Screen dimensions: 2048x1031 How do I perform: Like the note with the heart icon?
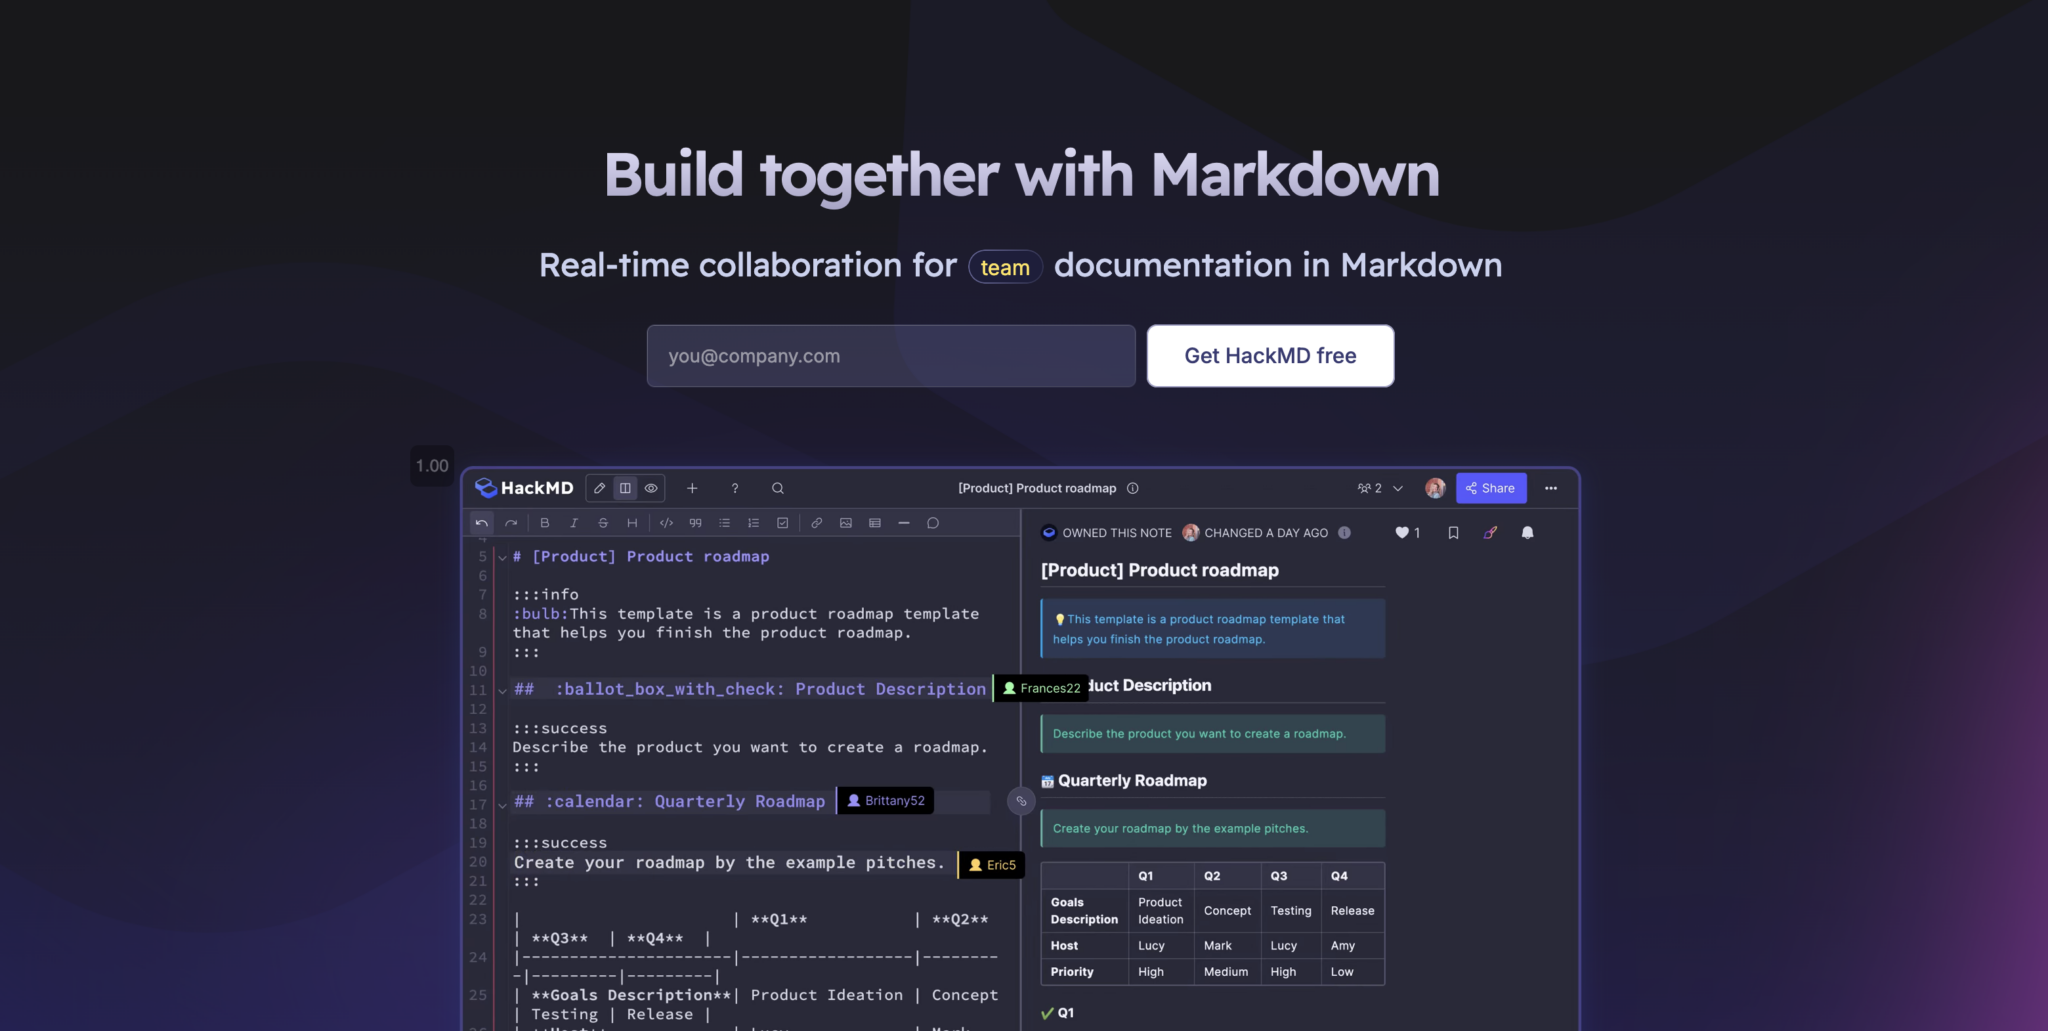(x=1402, y=533)
